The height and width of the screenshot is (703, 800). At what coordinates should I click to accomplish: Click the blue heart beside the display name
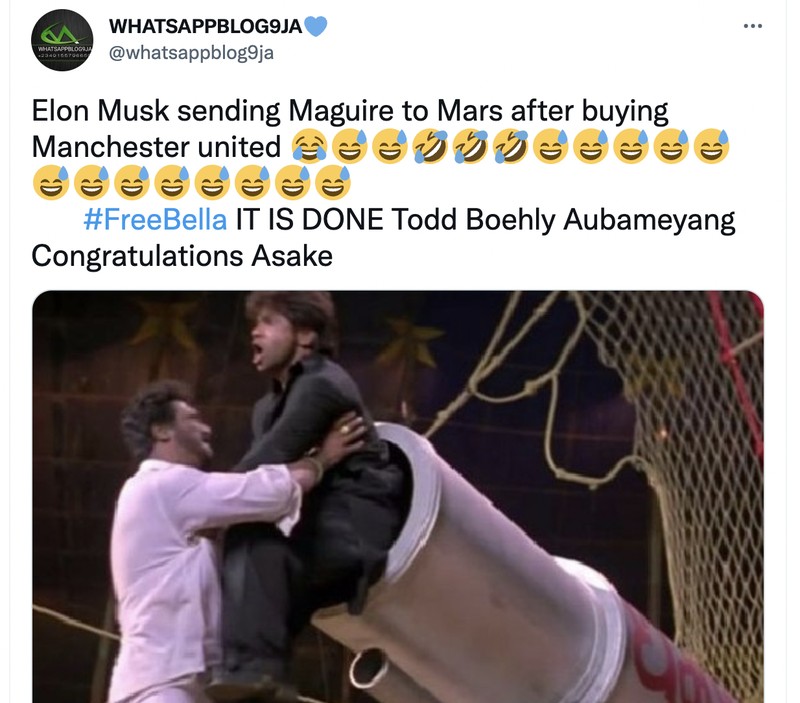[x=315, y=26]
